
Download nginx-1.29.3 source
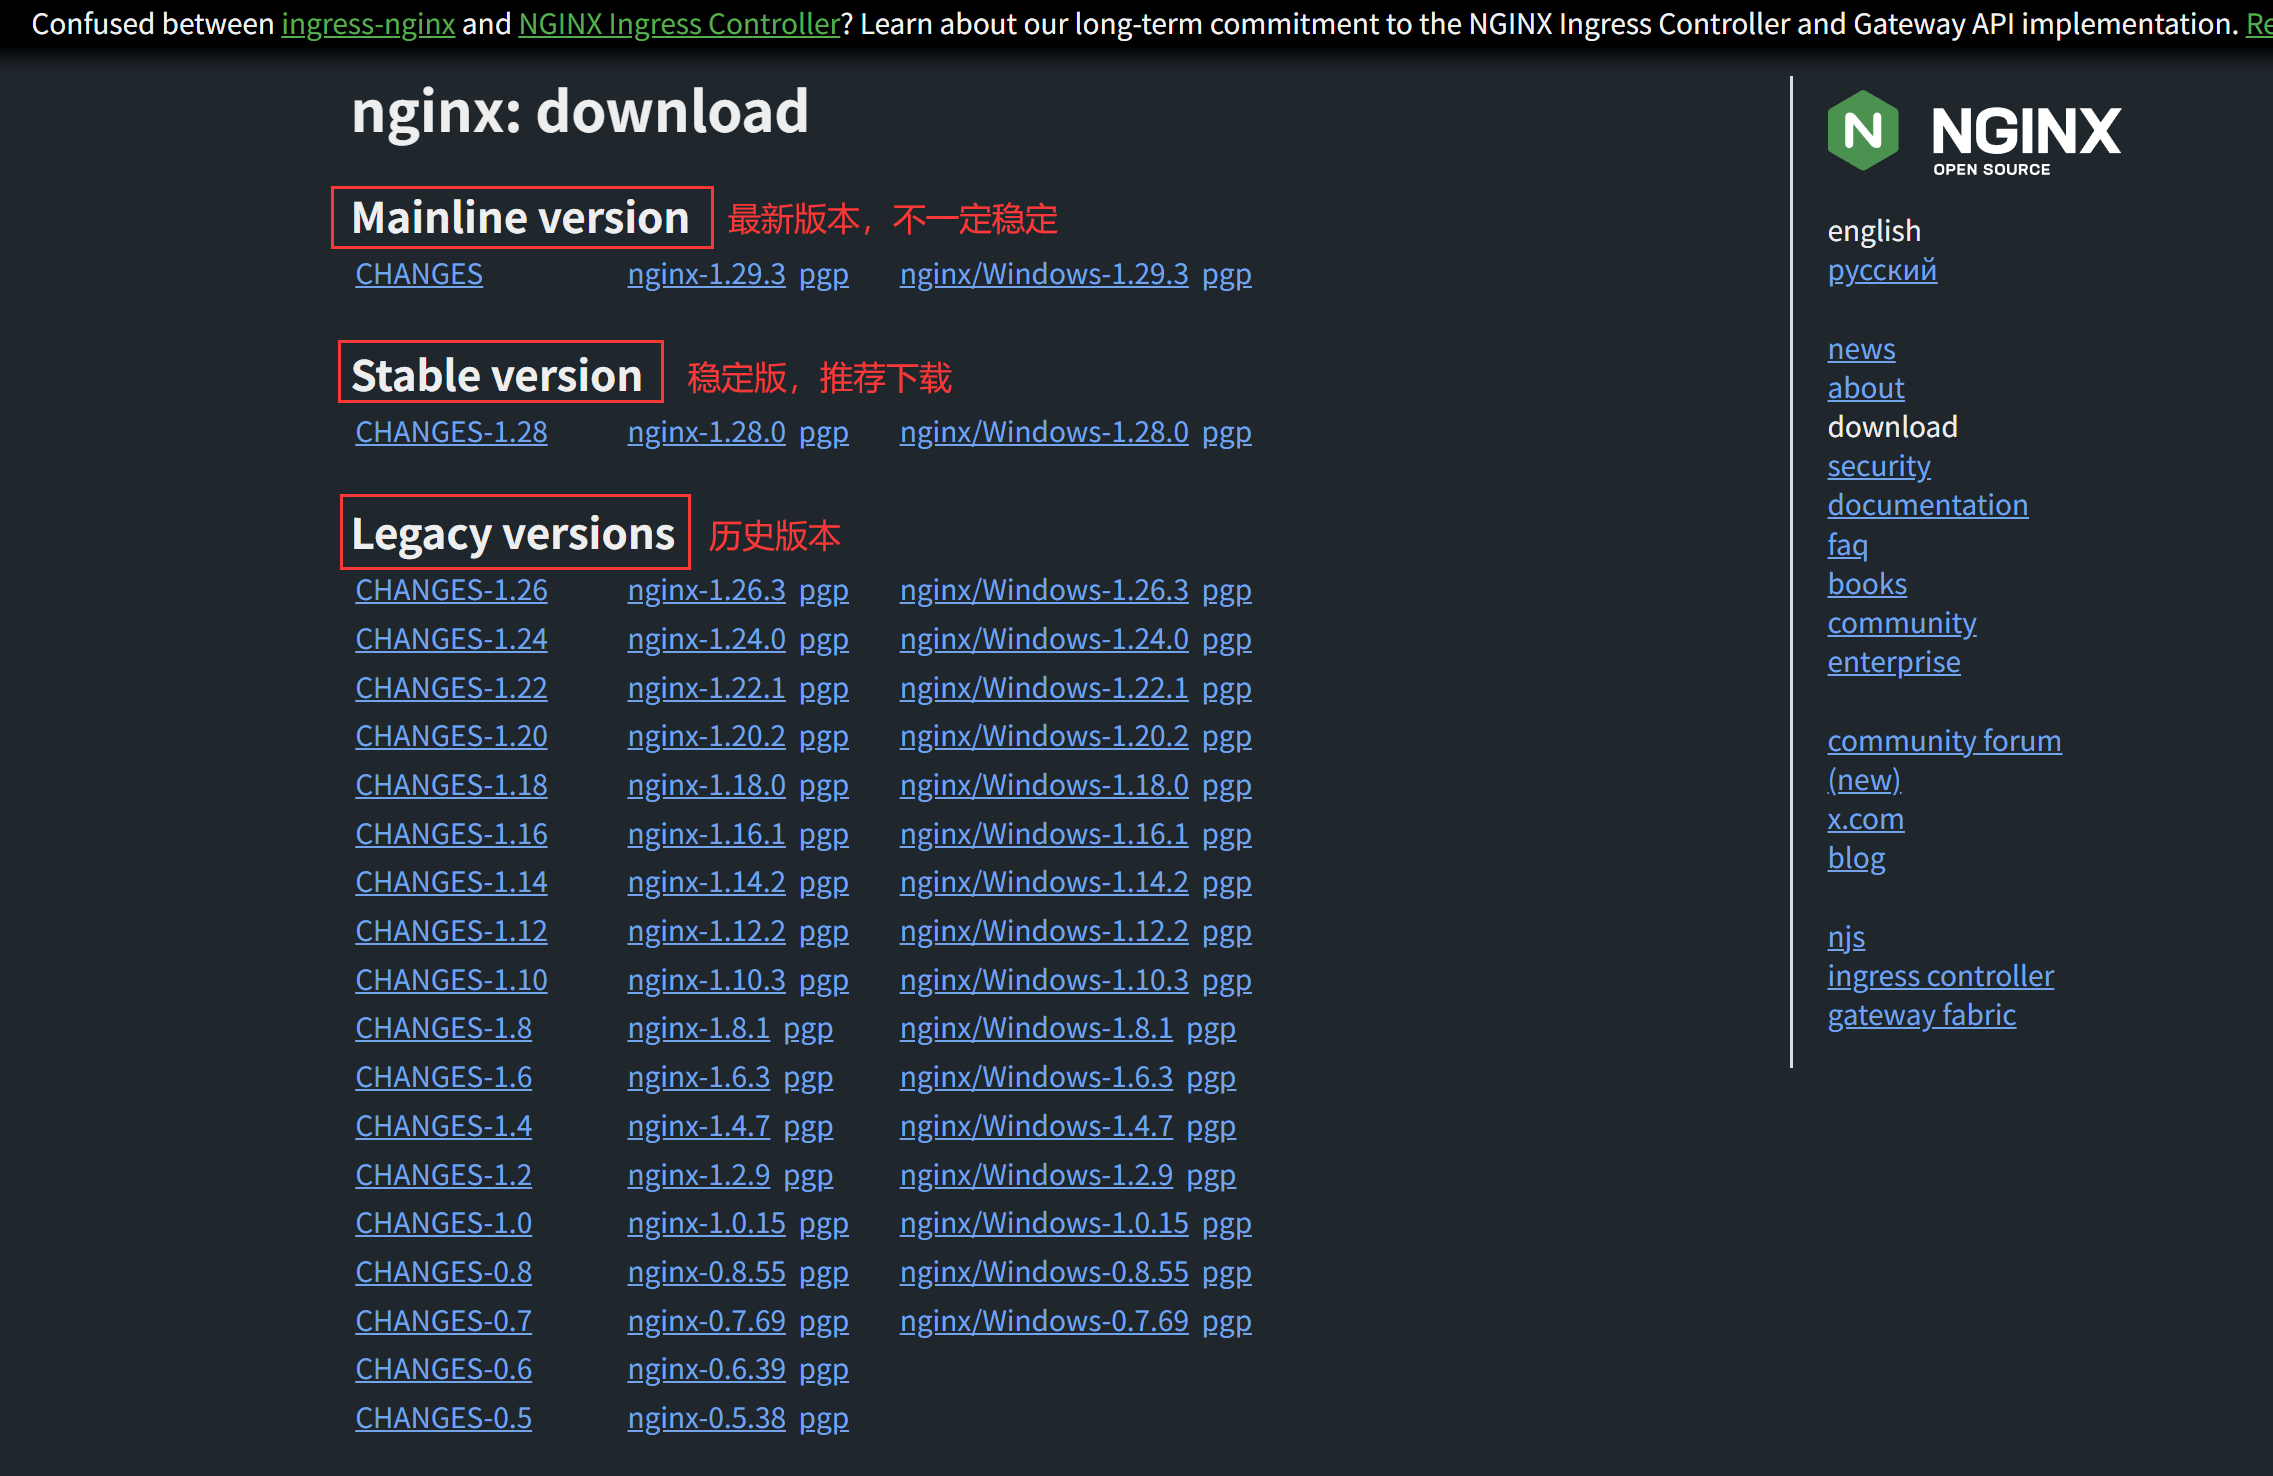point(706,274)
